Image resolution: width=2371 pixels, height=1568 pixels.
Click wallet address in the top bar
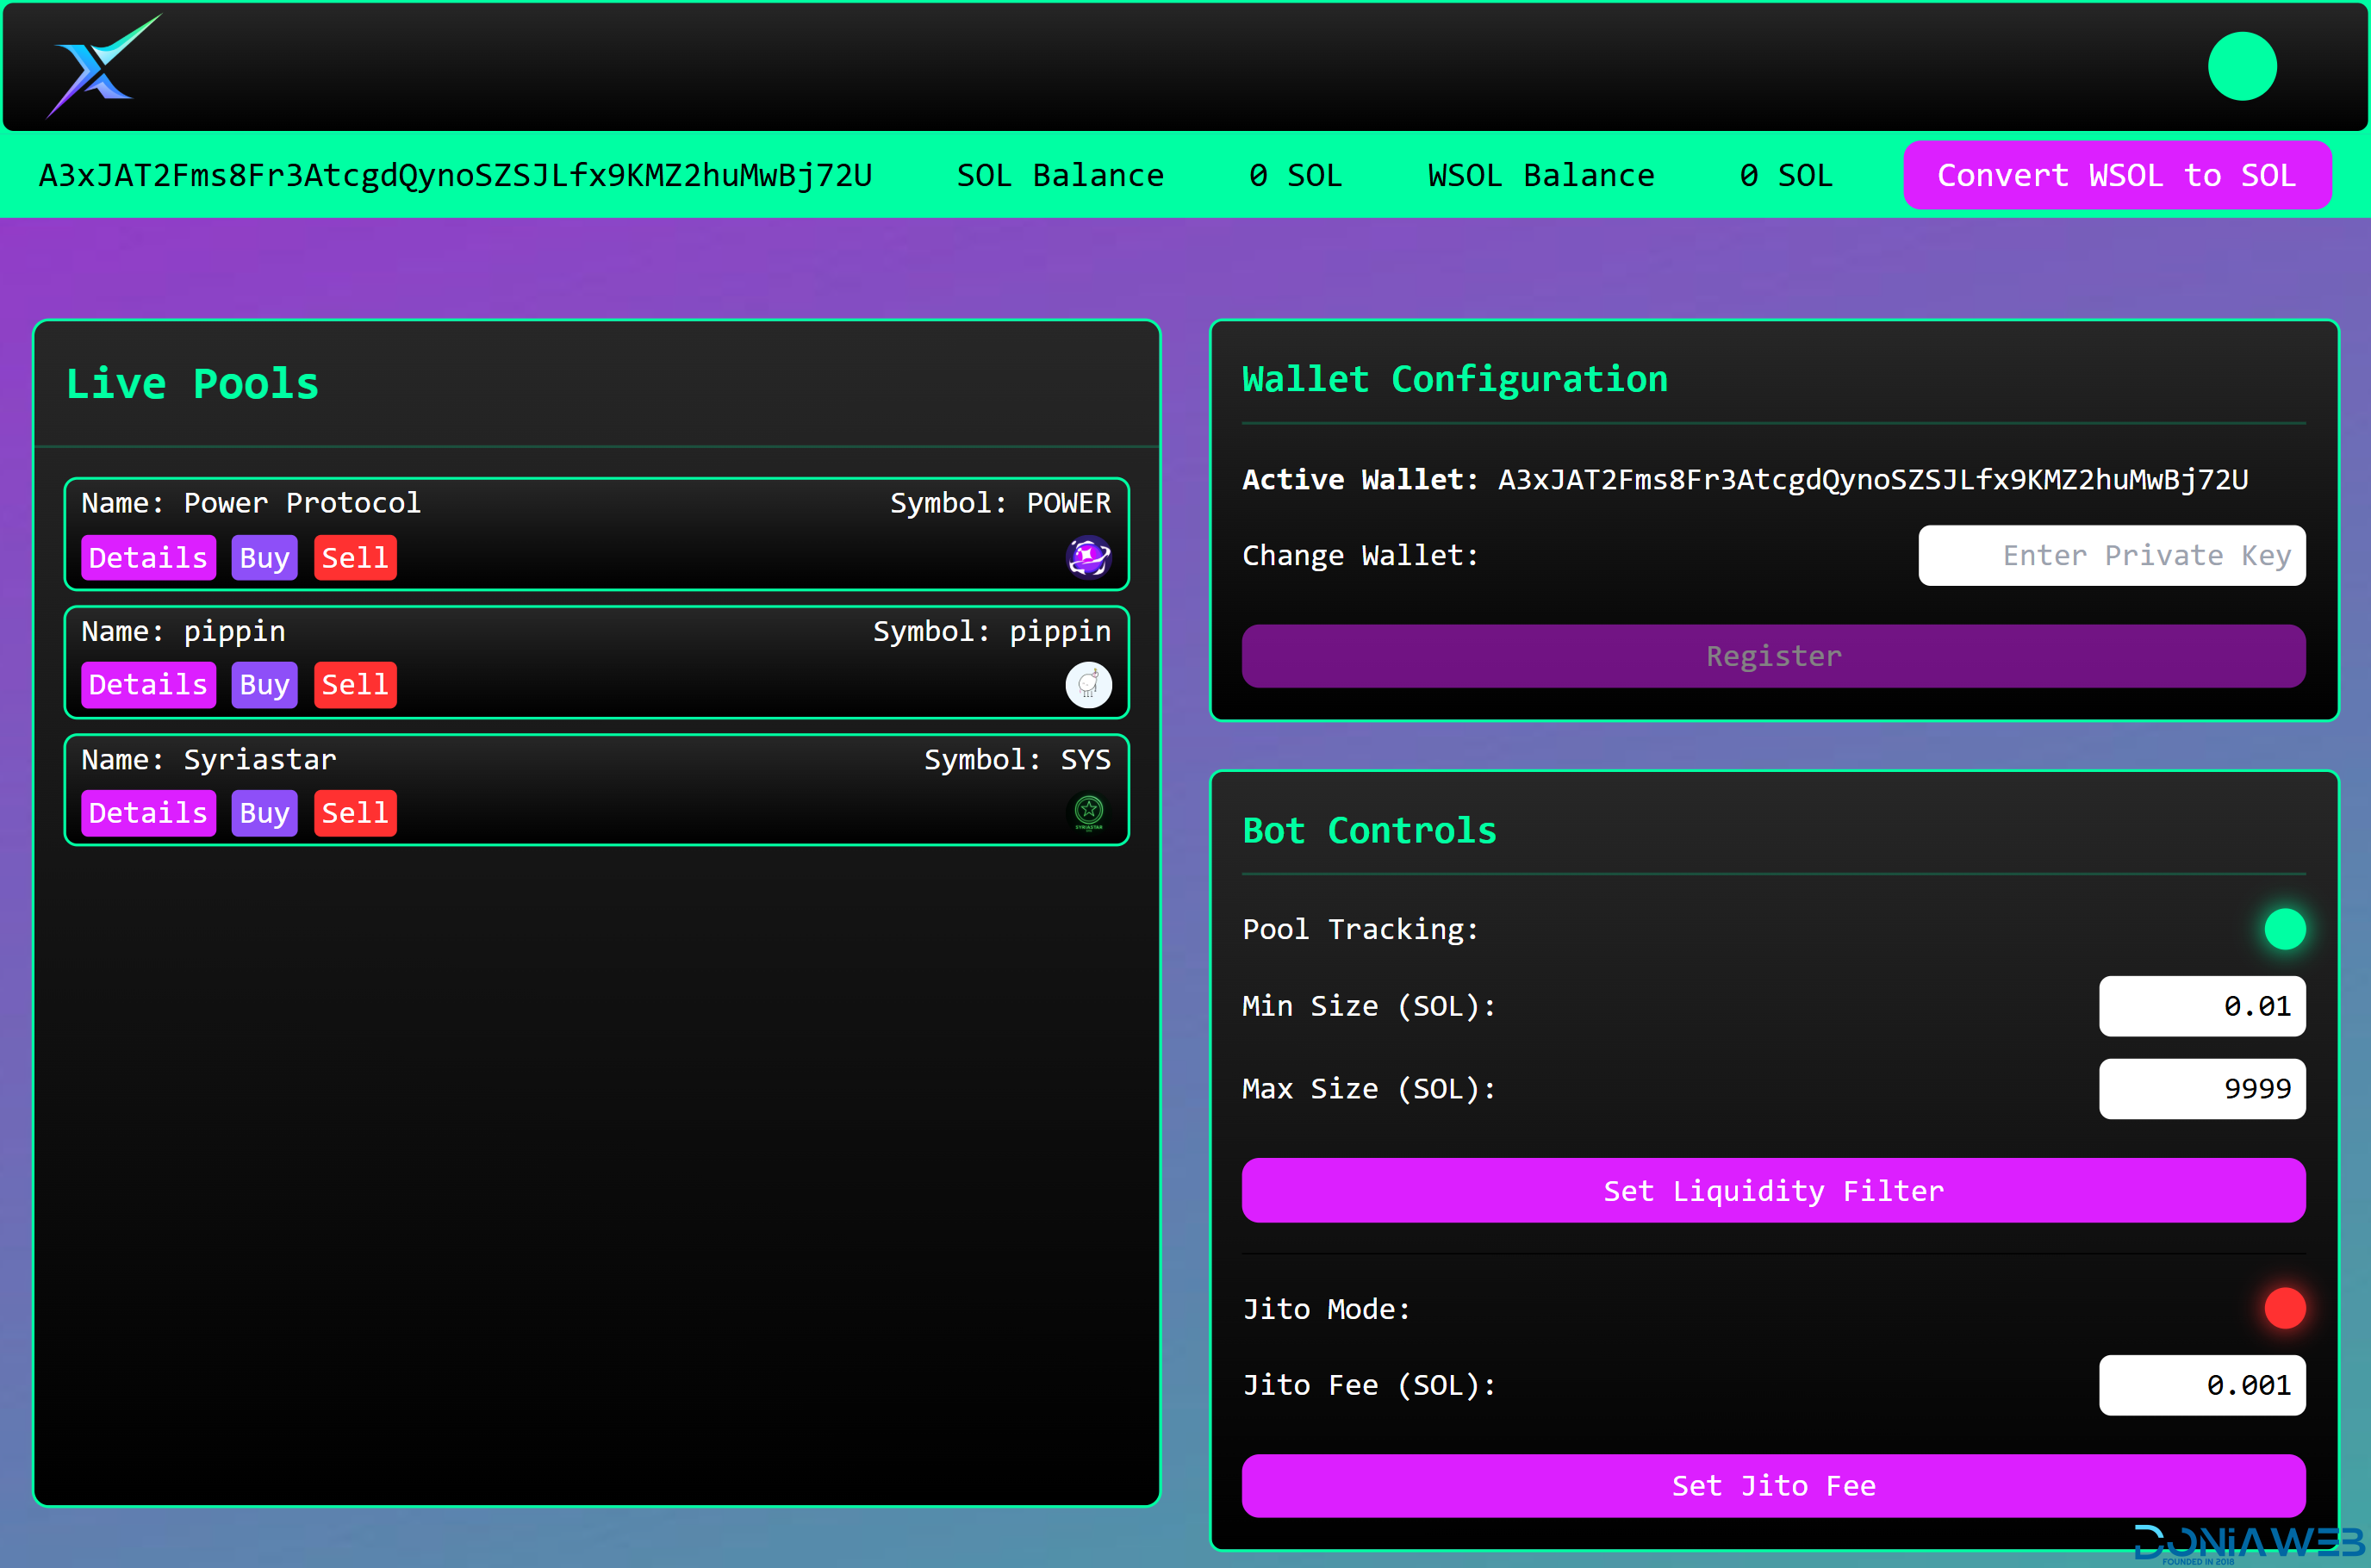(455, 175)
